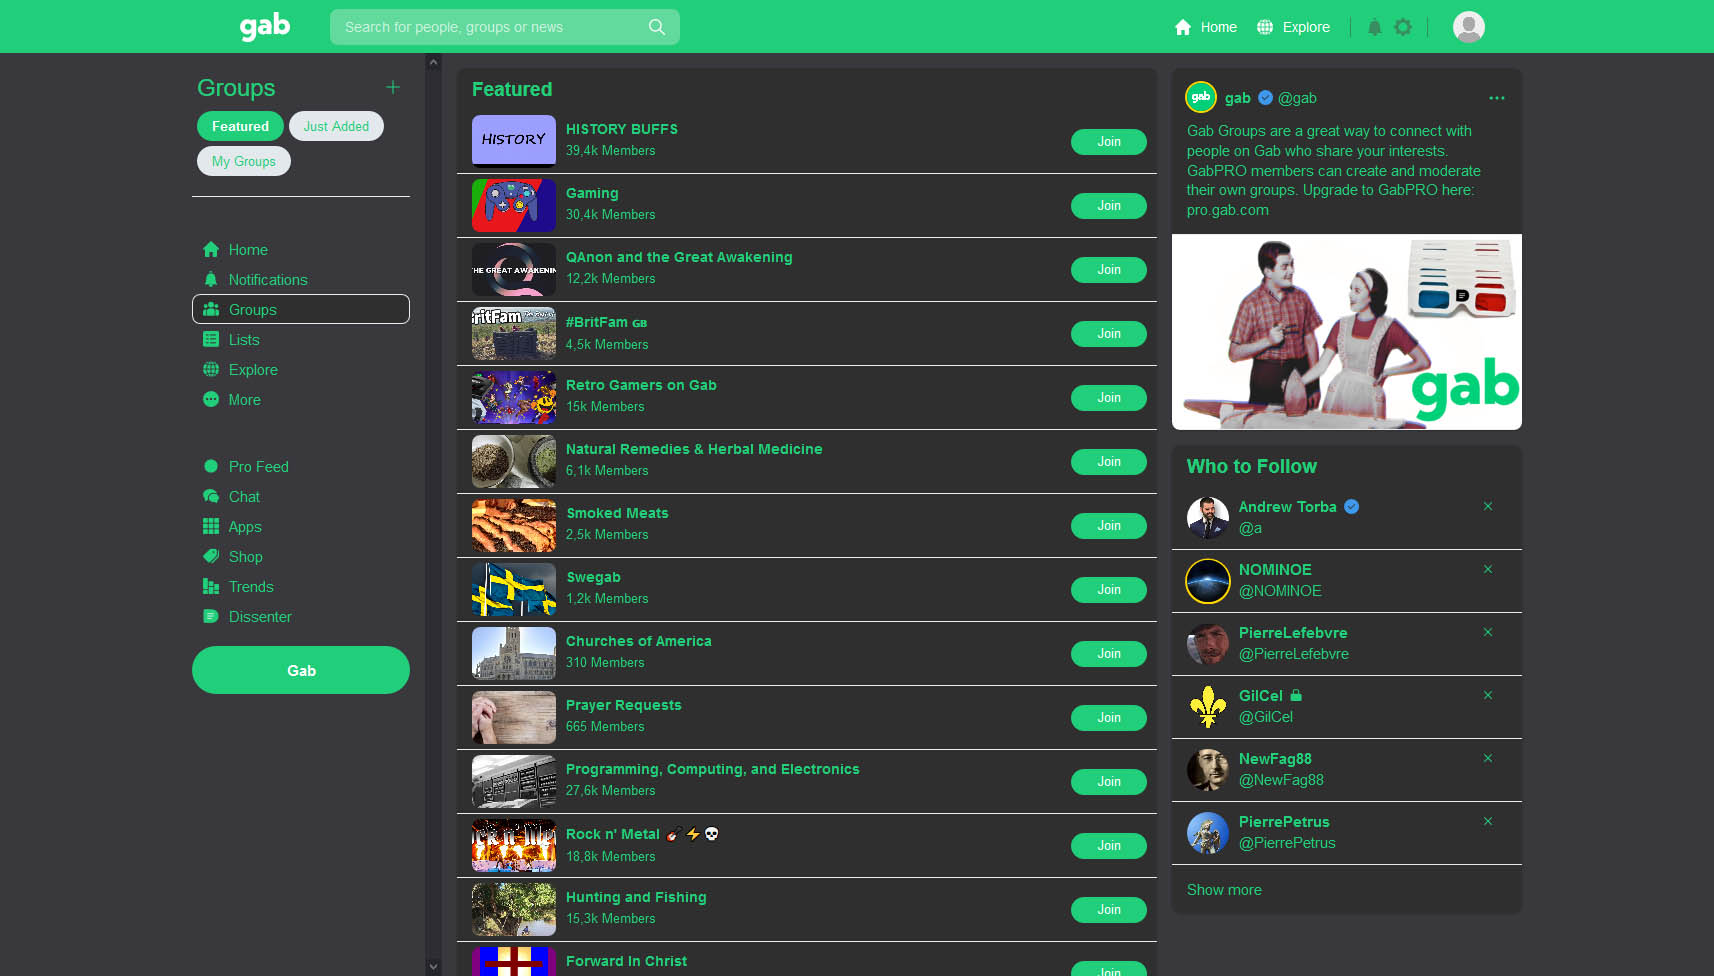Open Andrew Torba's profile avatar
1714x976 pixels.
(1208, 518)
